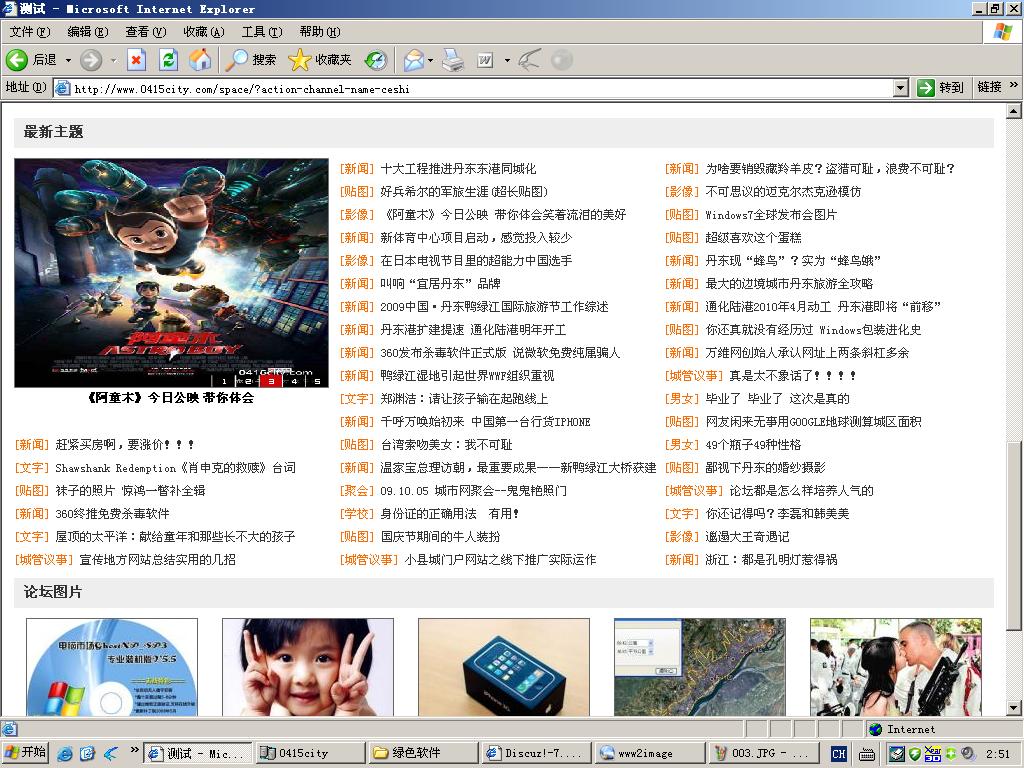
Task: Print the page with printer icon
Action: pos(453,60)
